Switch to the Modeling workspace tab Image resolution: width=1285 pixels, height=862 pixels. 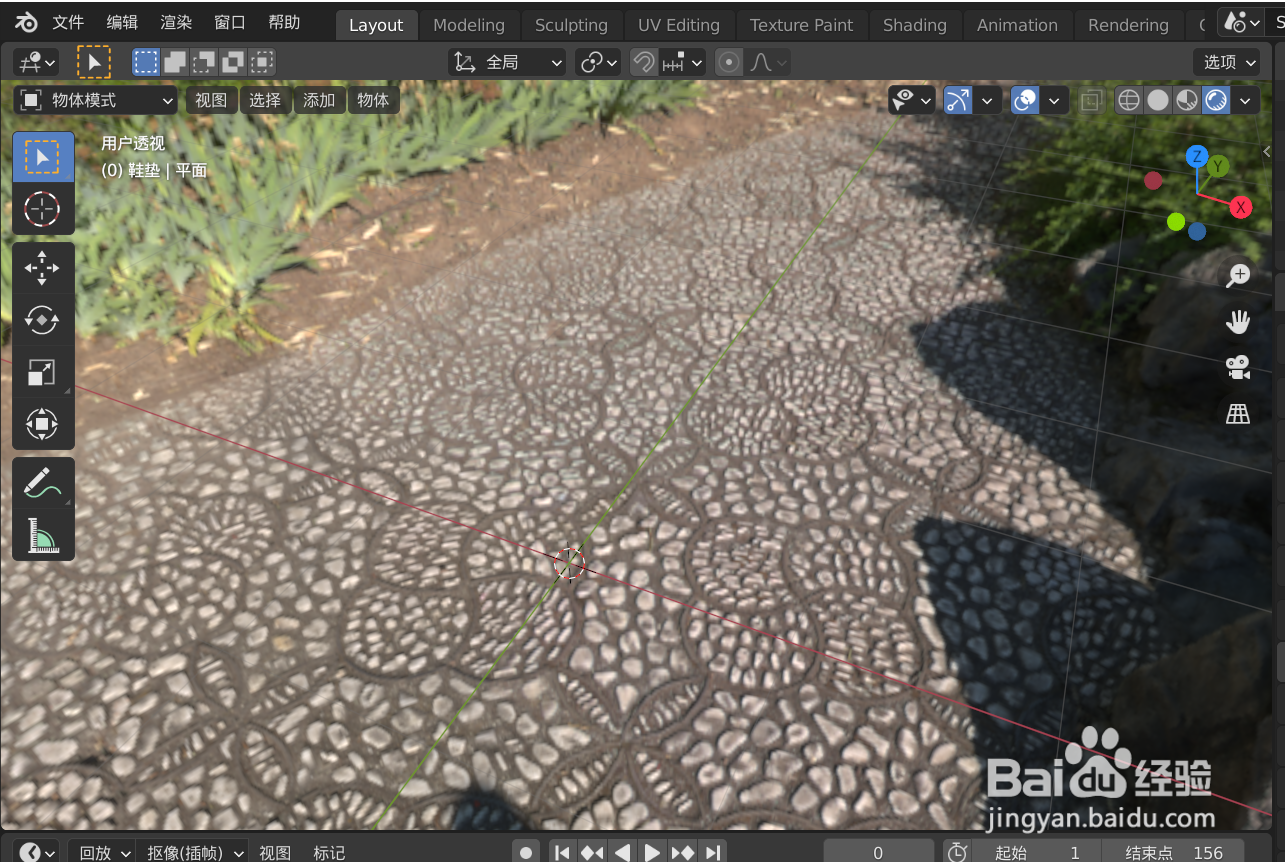tap(469, 25)
